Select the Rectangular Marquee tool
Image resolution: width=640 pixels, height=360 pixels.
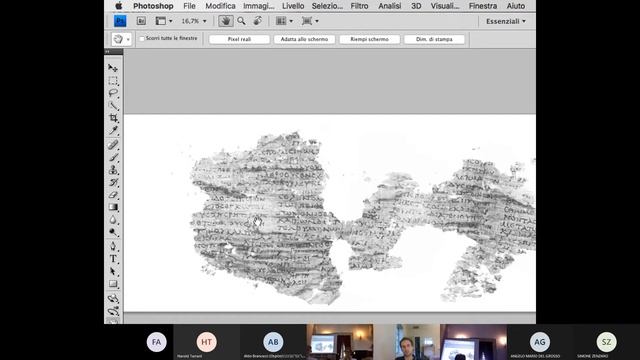pyautogui.click(x=113, y=80)
